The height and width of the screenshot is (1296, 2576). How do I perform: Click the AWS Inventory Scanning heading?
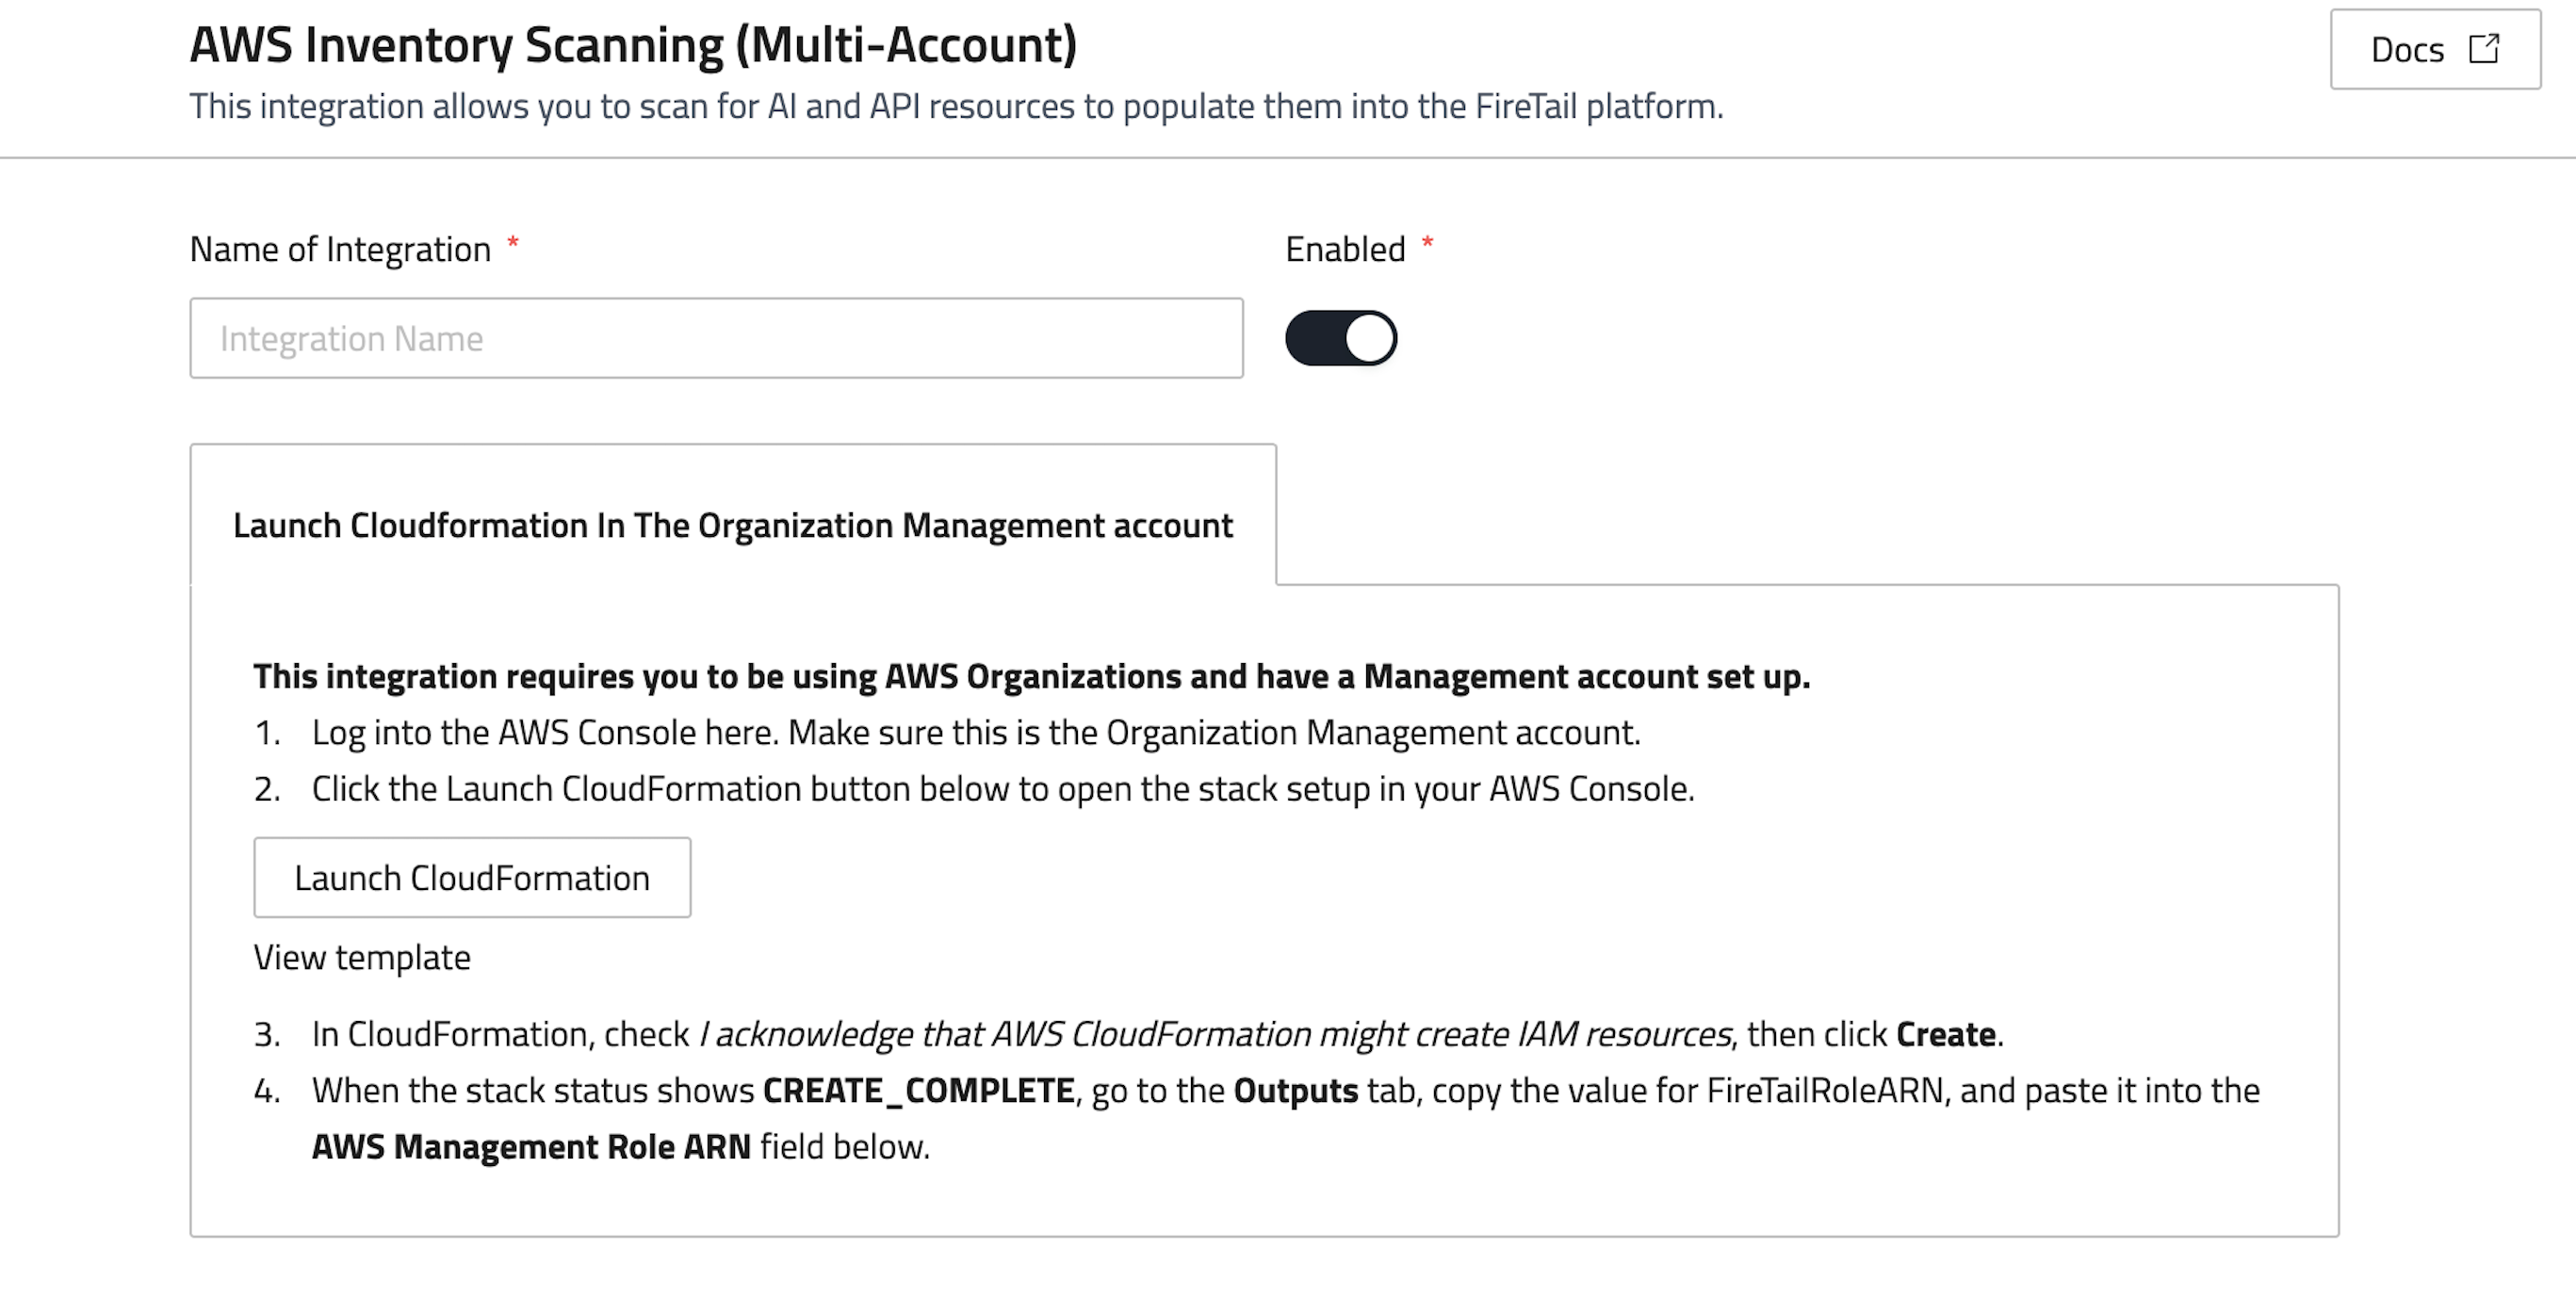(x=633, y=45)
